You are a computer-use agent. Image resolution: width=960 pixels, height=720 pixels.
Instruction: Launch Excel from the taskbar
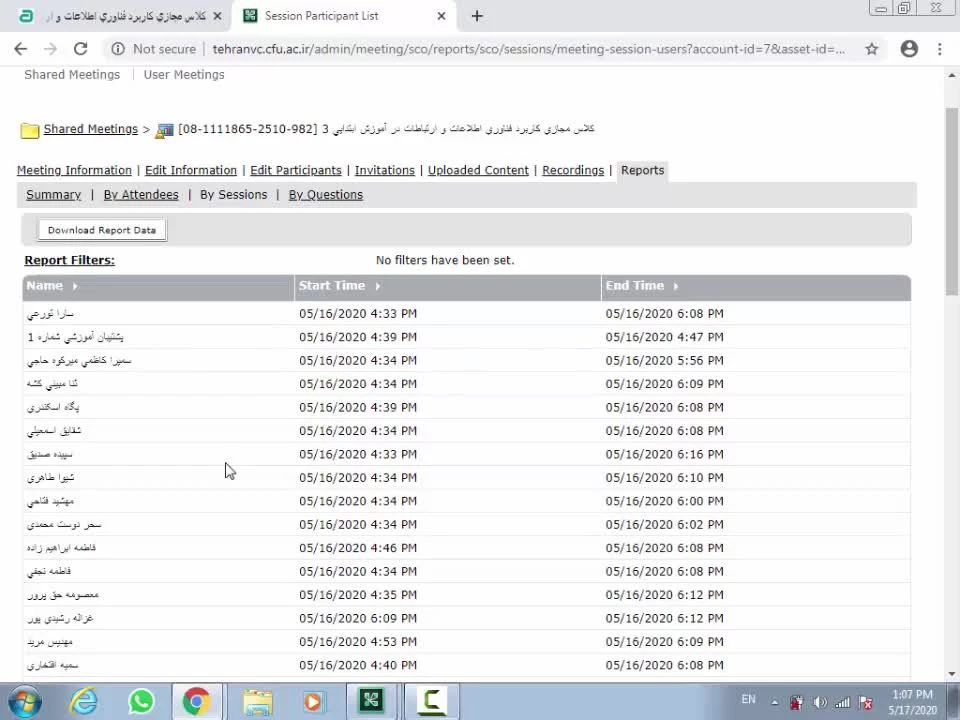click(x=371, y=702)
